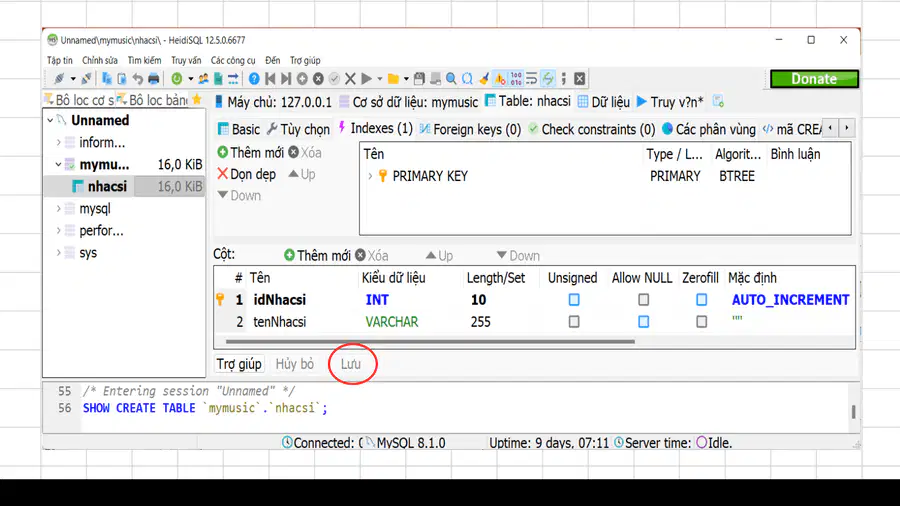Viewport: 900px width, 506px height.
Task: Click the INT data type cell
Action: pyautogui.click(x=377, y=299)
